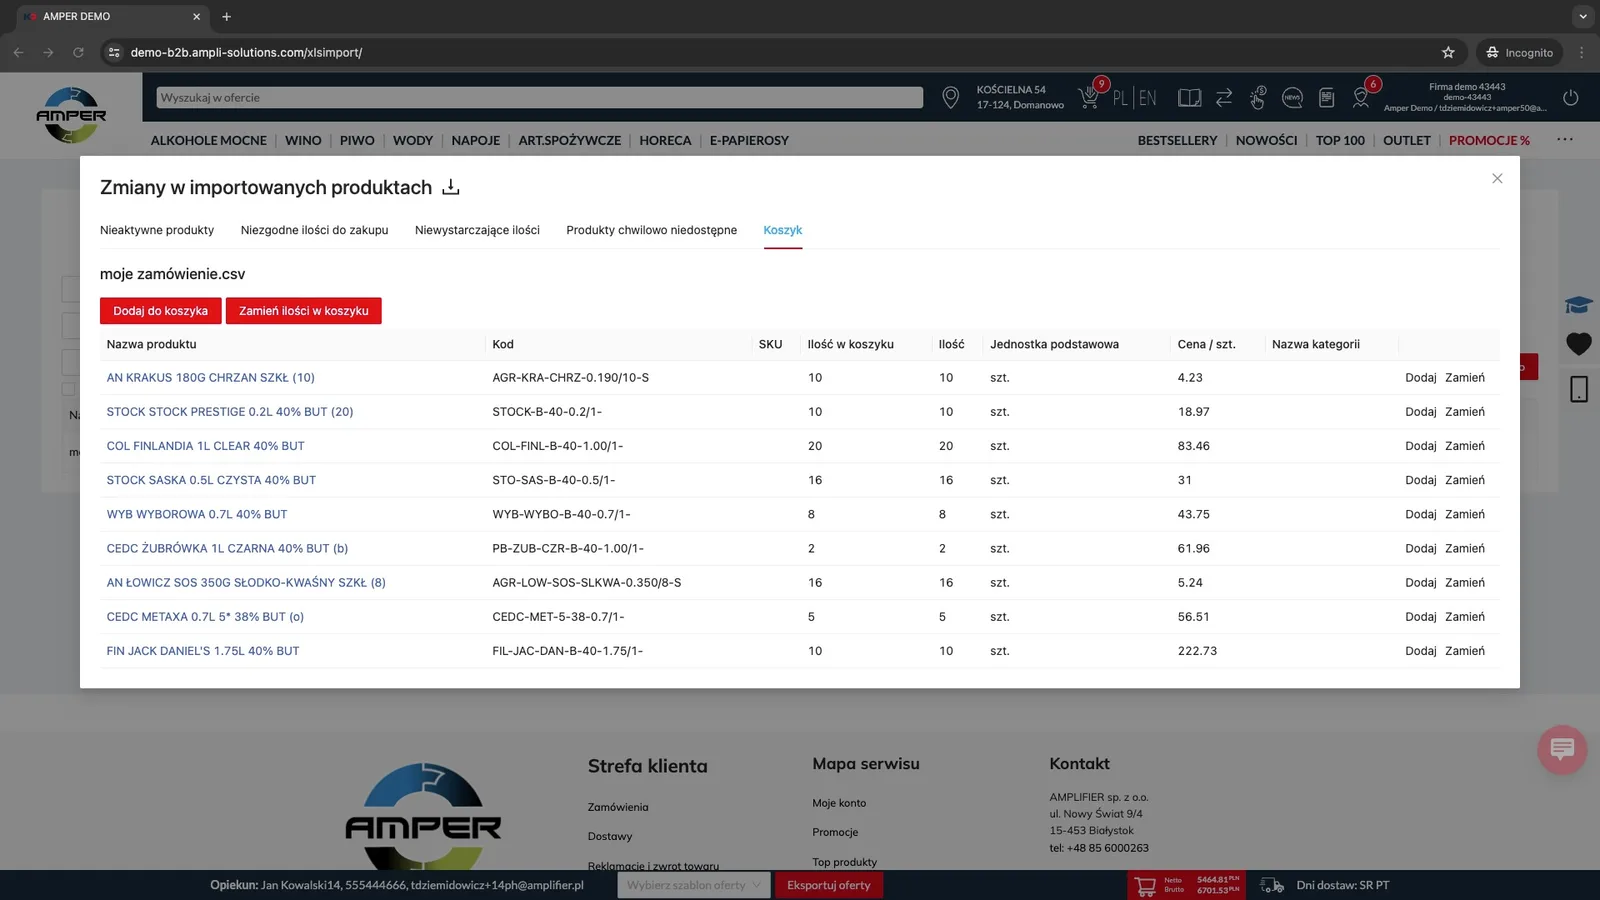Bookmark this page with the star icon
The height and width of the screenshot is (900, 1600).
tap(1448, 52)
